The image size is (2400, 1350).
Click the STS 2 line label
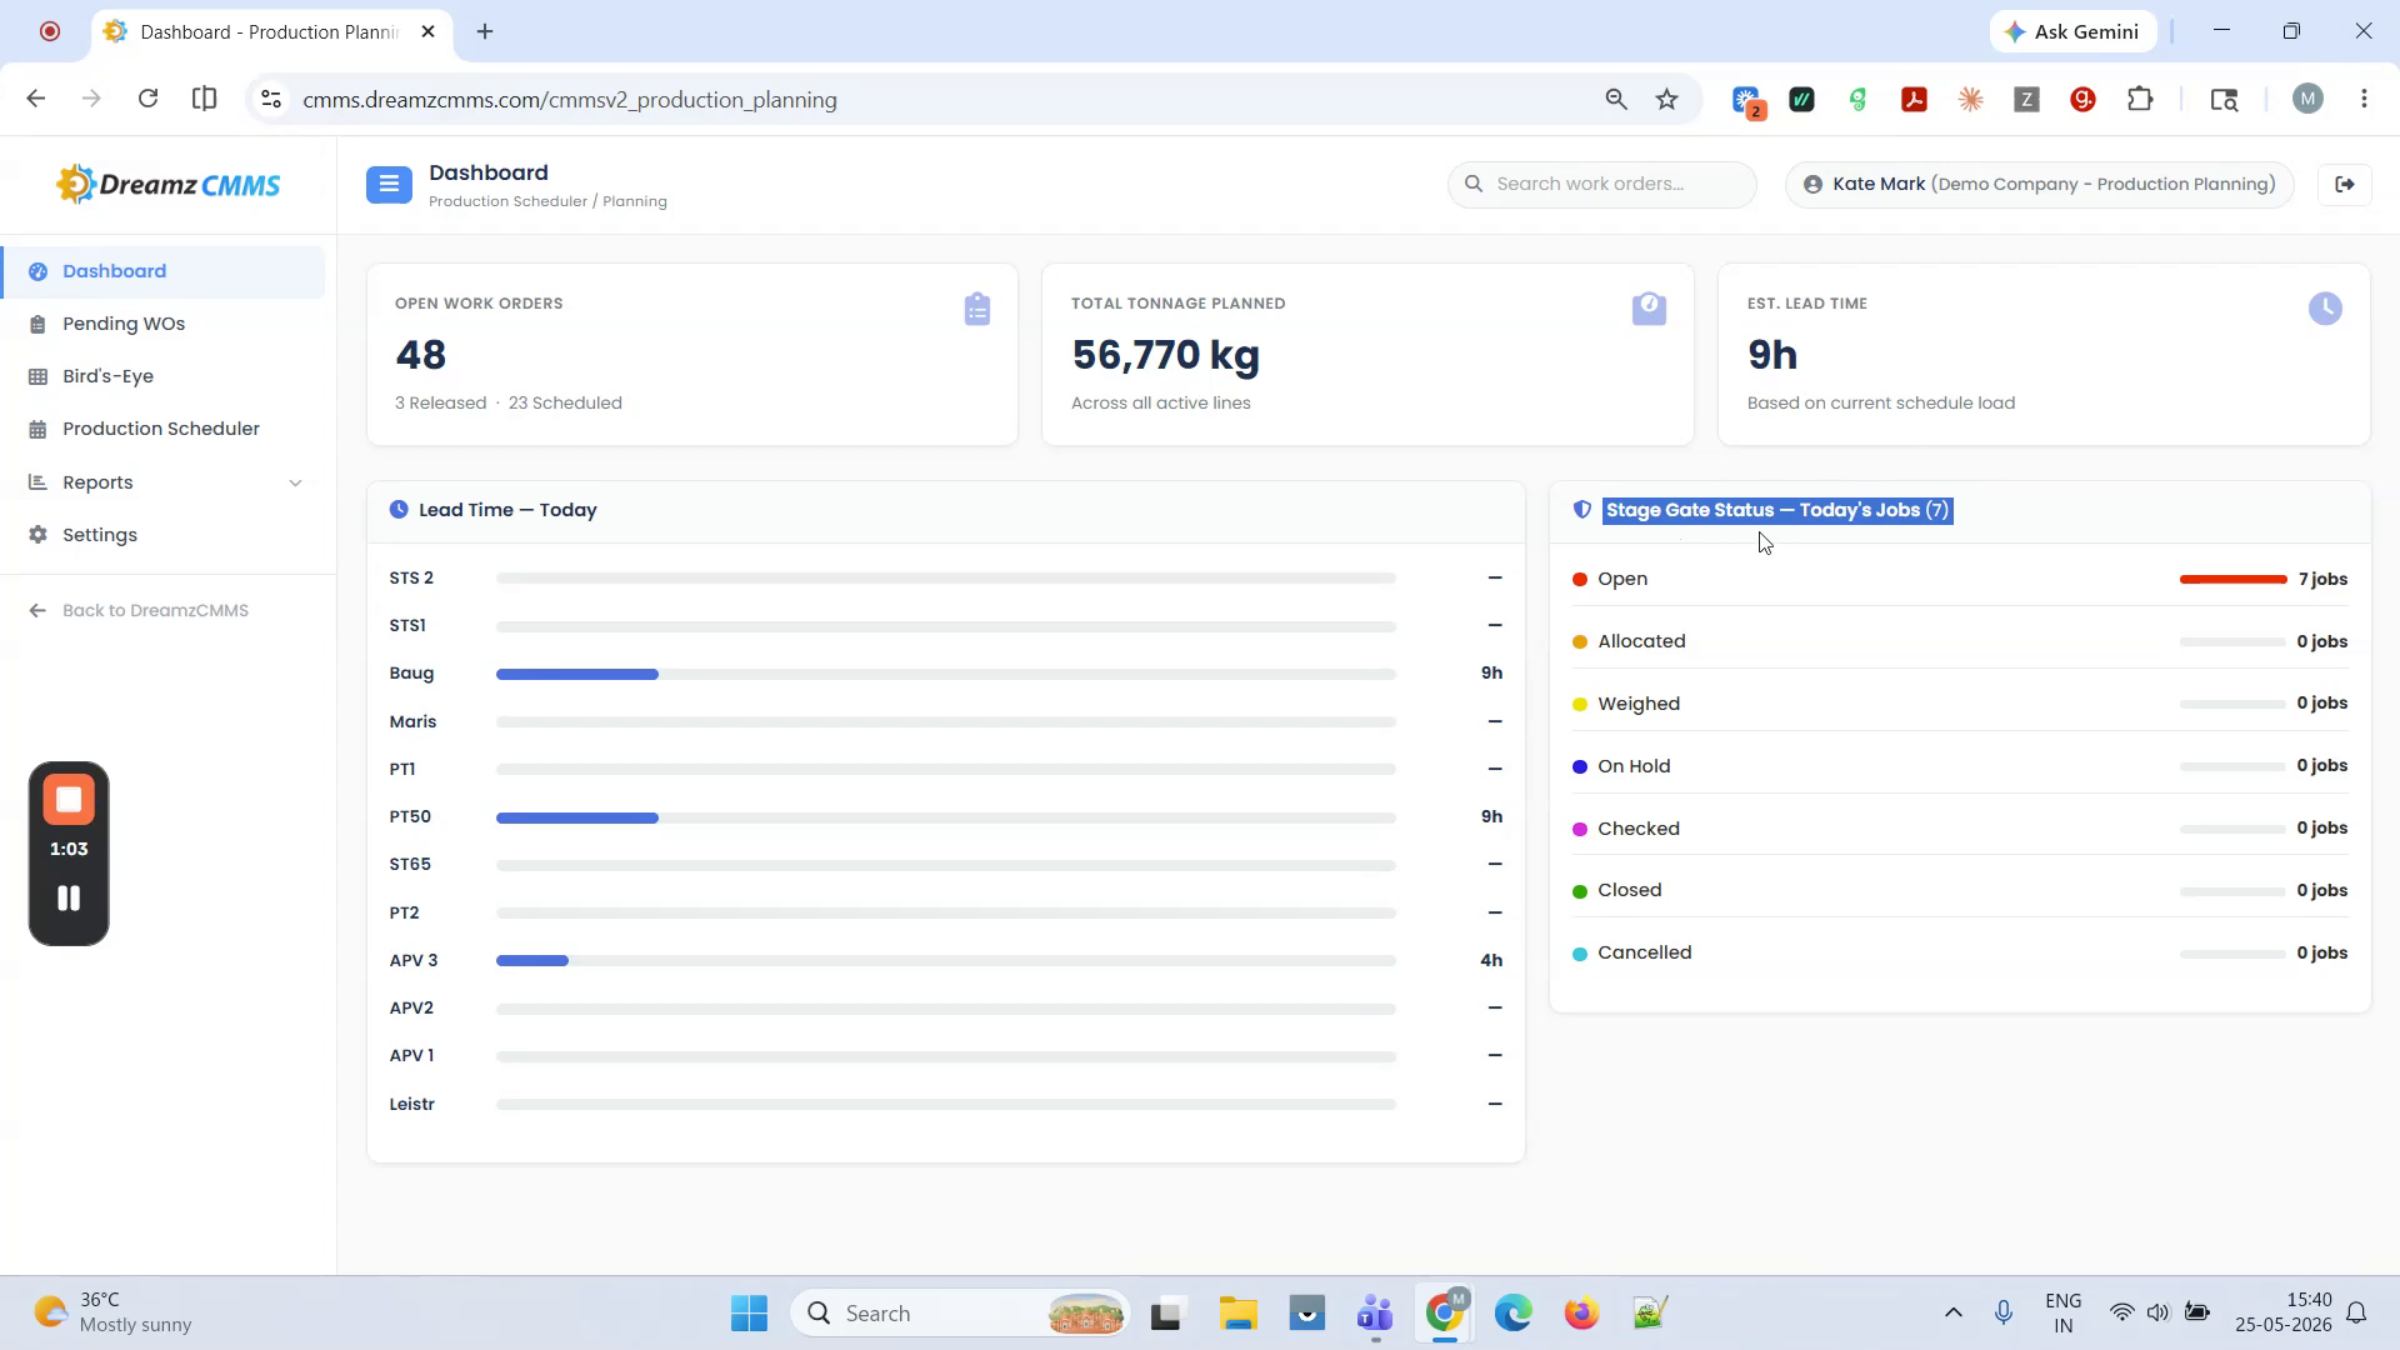pyautogui.click(x=411, y=578)
